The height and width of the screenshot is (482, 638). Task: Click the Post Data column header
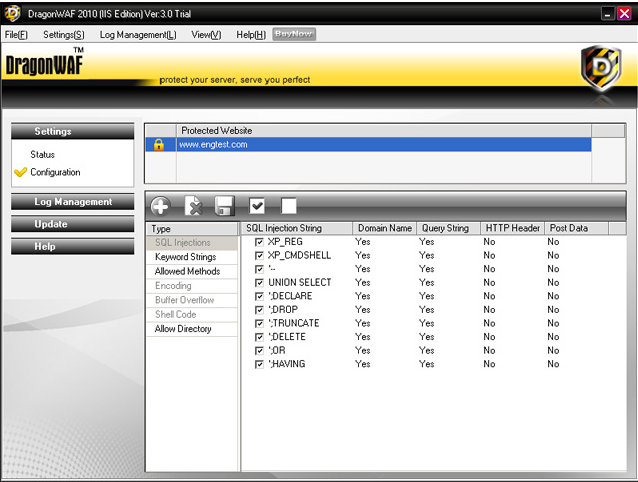coord(577,228)
